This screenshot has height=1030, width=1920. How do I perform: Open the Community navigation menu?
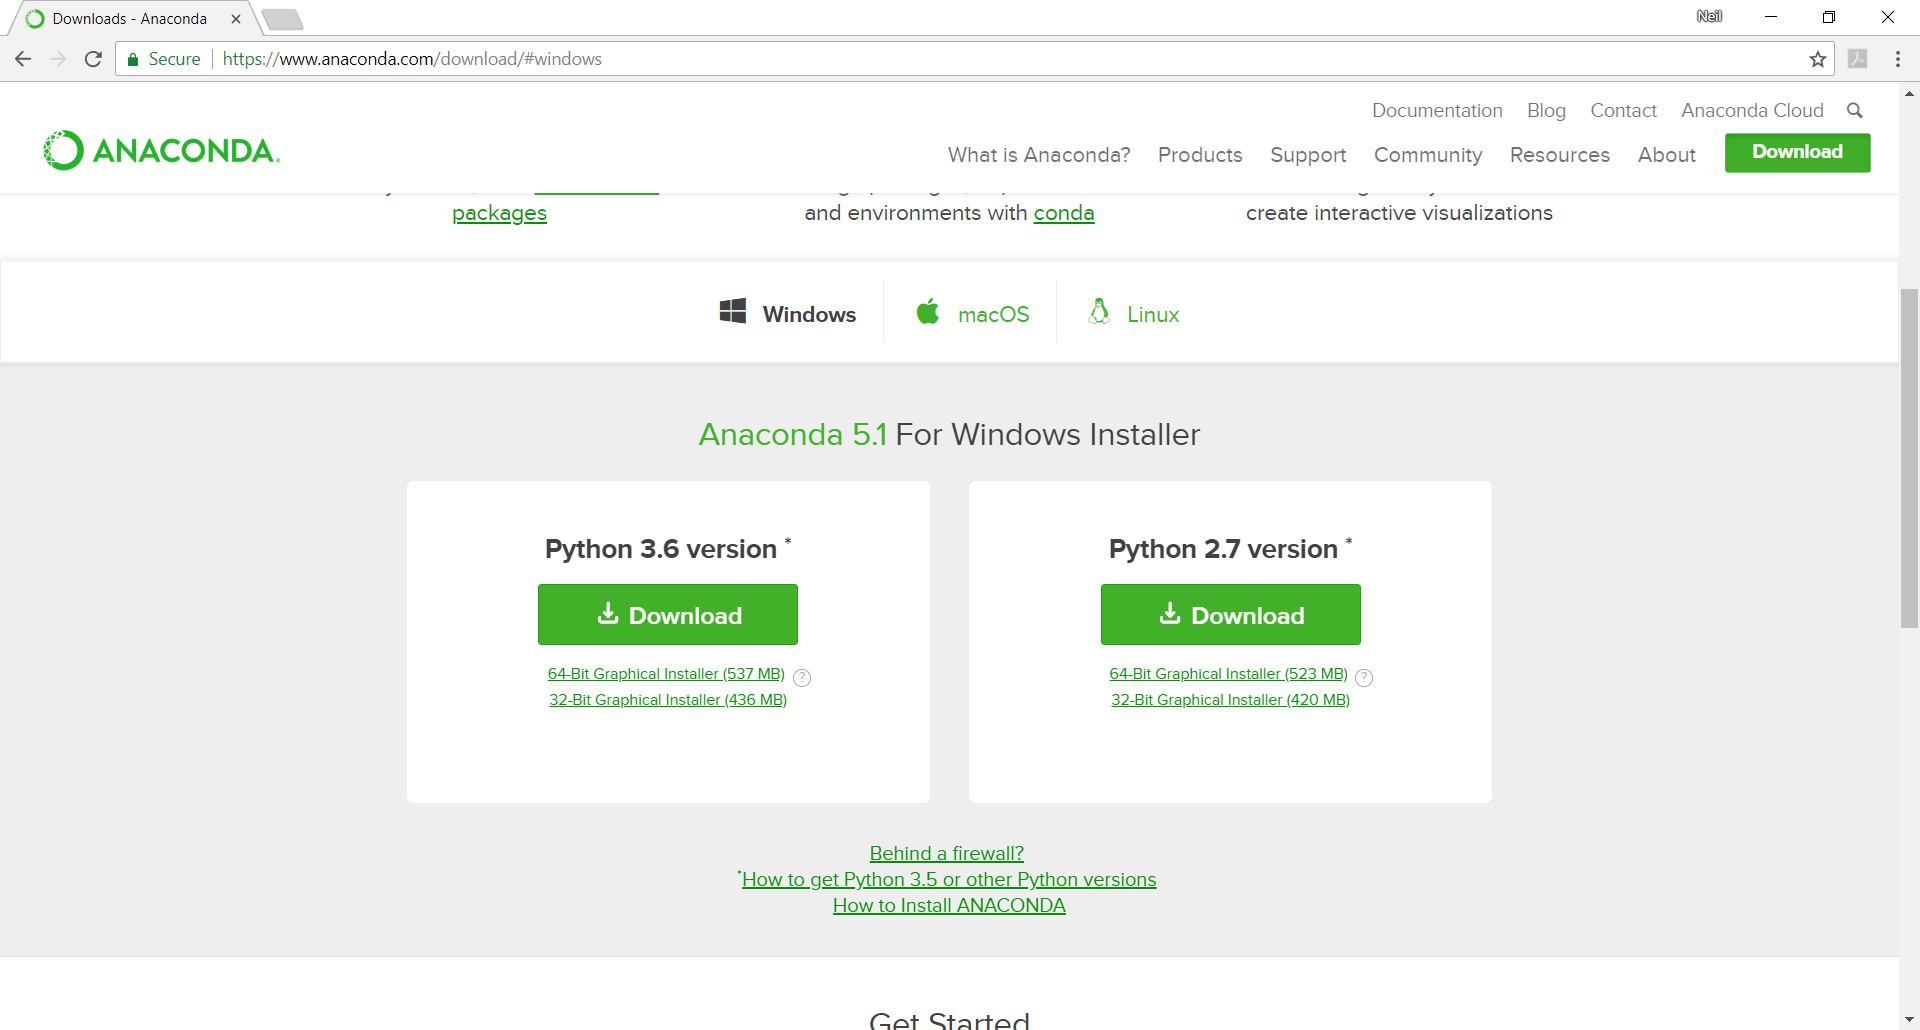[1427, 155]
